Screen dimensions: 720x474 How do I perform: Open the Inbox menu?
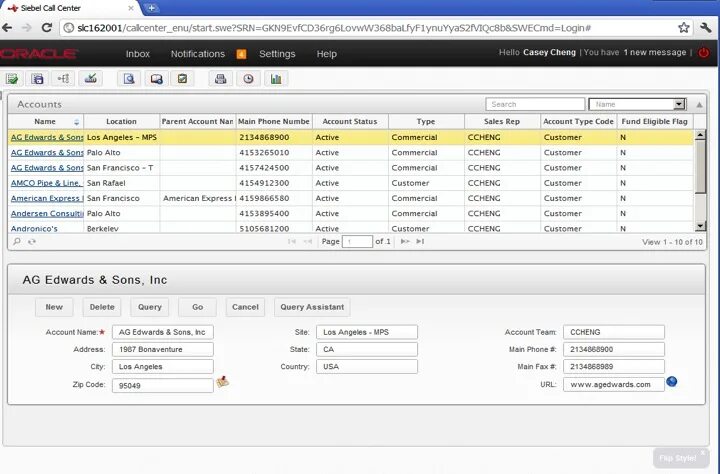coord(138,54)
